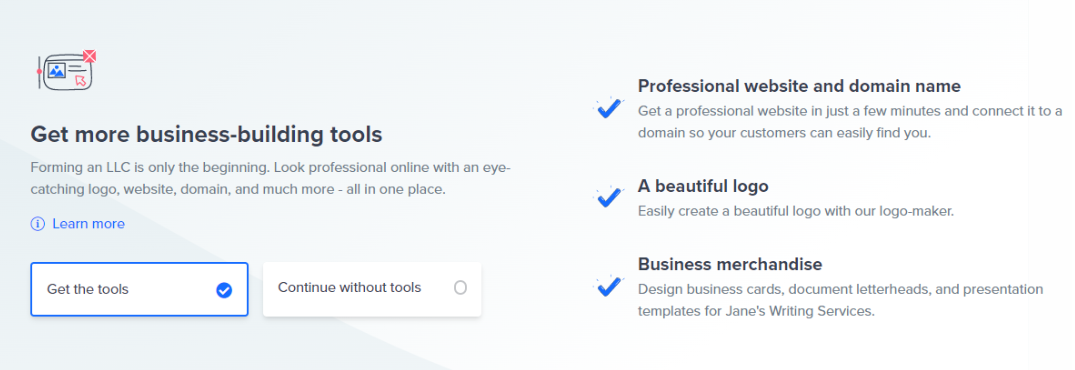This screenshot has width=1075, height=370.
Task: Select the Get the tools option card
Action: point(139,289)
